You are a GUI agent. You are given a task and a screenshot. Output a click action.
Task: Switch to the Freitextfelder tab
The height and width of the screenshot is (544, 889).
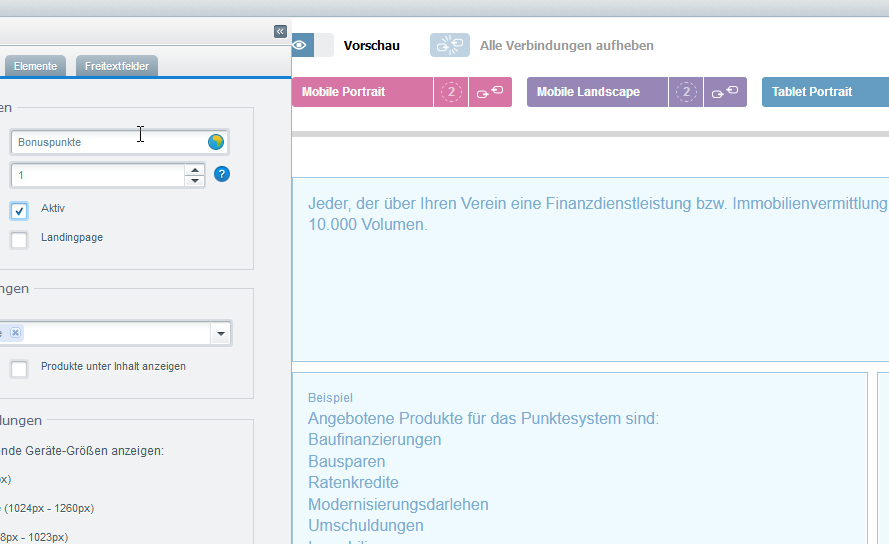point(115,66)
